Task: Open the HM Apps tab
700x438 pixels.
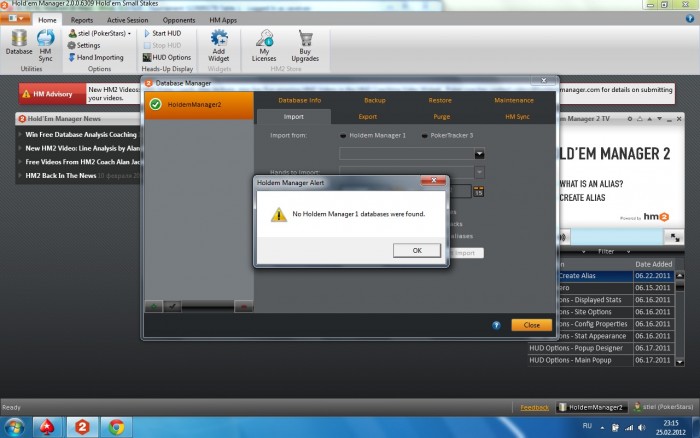Action: [x=223, y=20]
